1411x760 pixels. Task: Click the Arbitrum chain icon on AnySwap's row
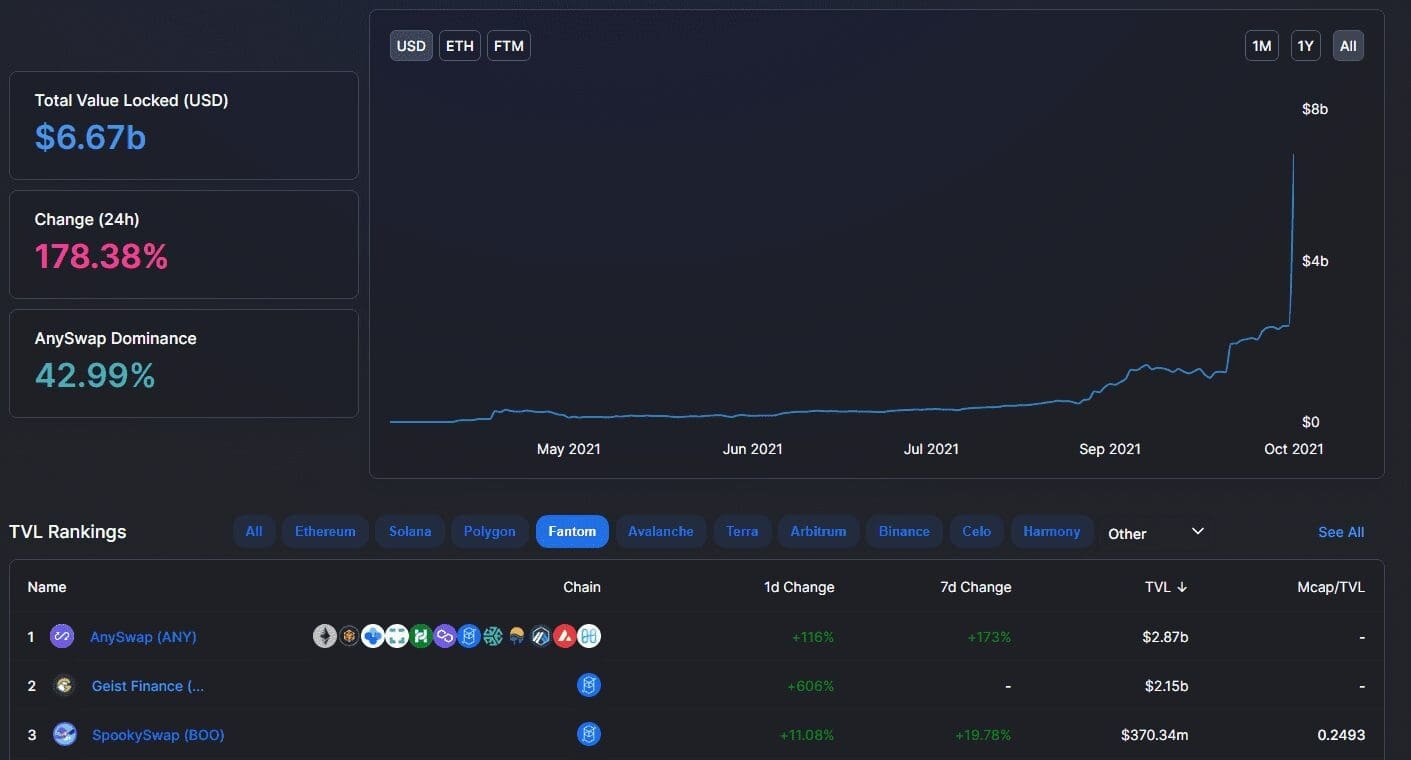pyautogui.click(x=541, y=636)
